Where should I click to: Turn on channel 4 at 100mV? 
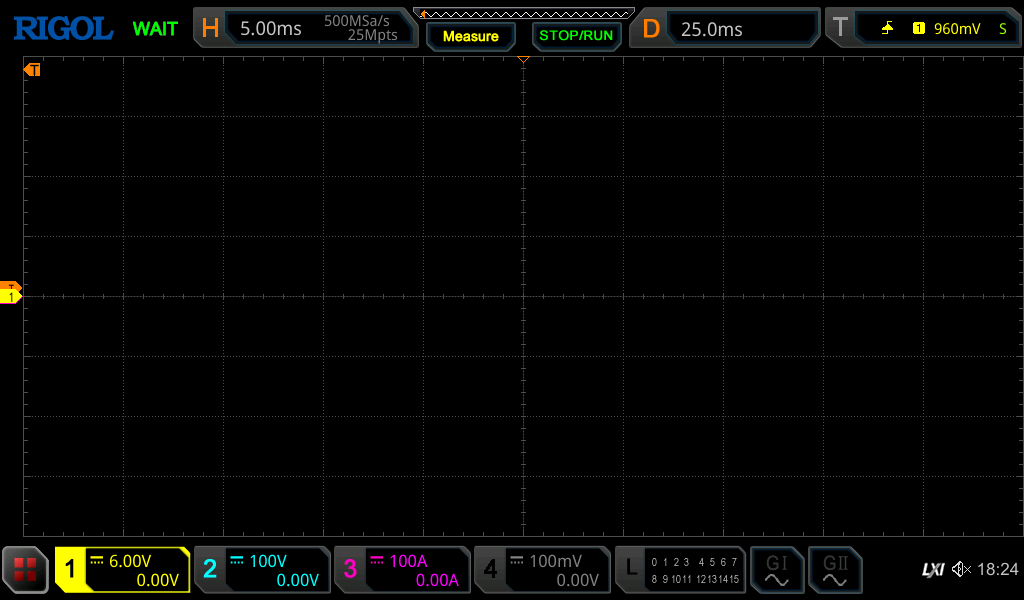542,570
